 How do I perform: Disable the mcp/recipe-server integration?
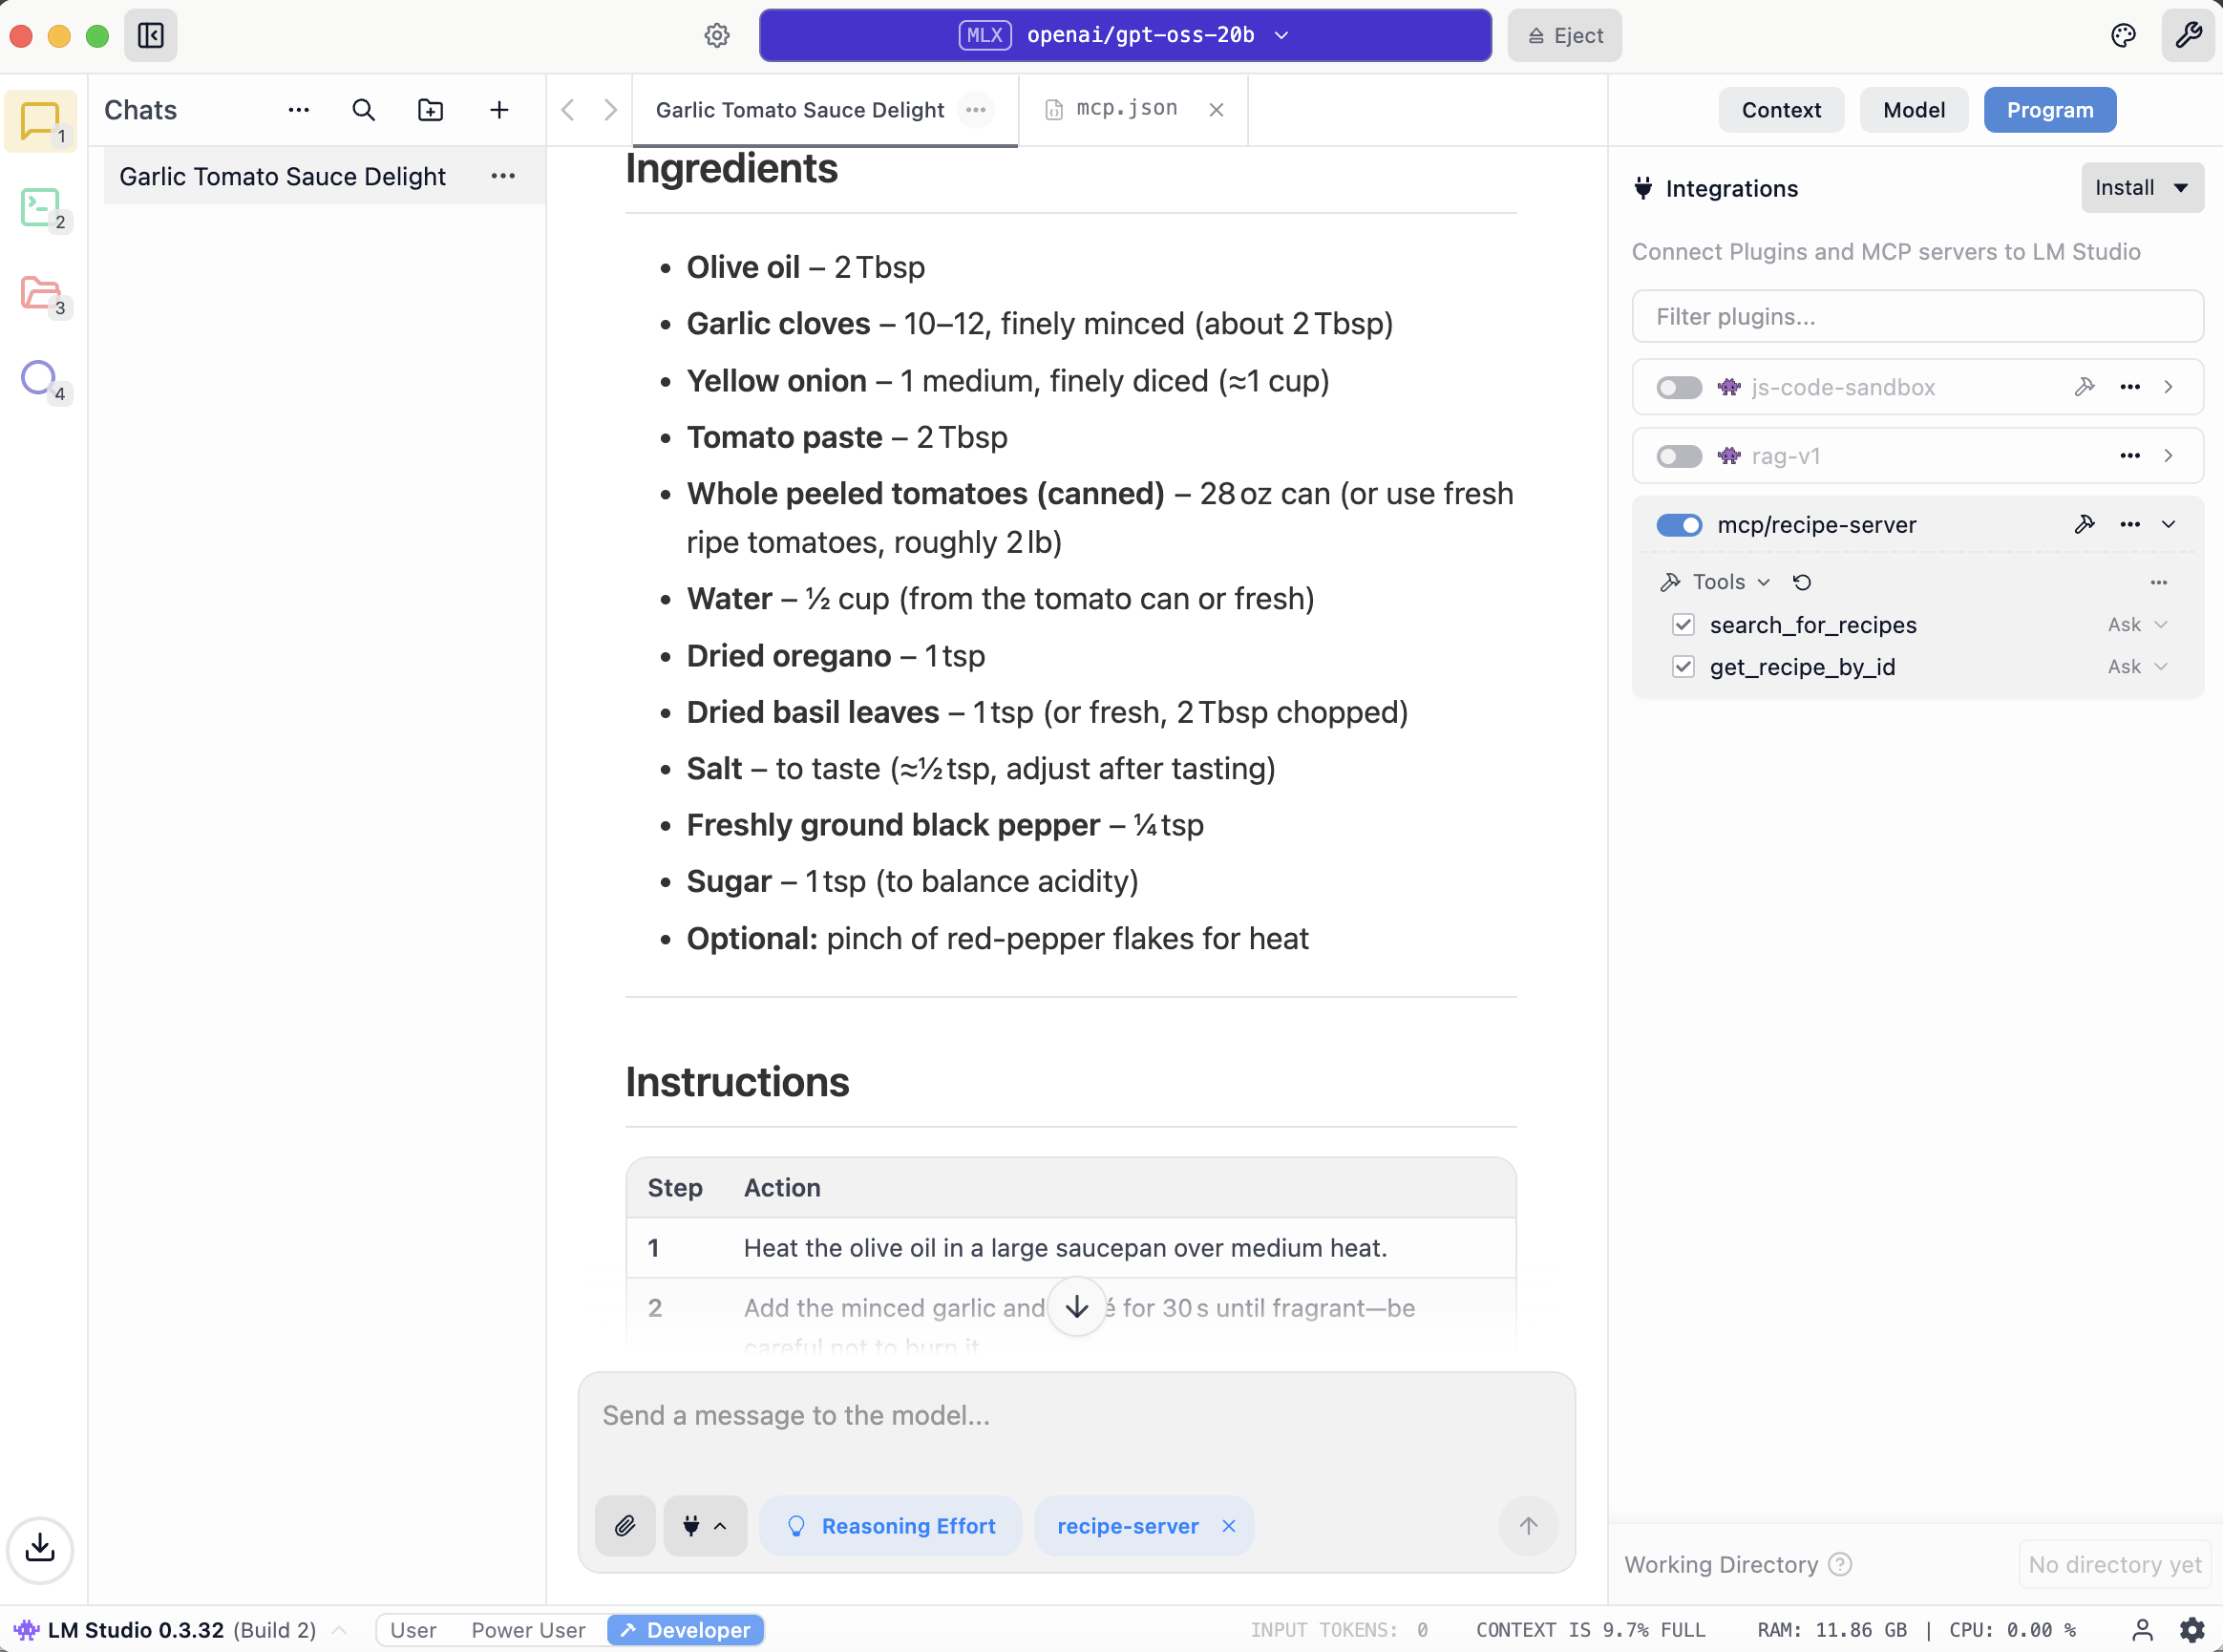tap(1679, 524)
